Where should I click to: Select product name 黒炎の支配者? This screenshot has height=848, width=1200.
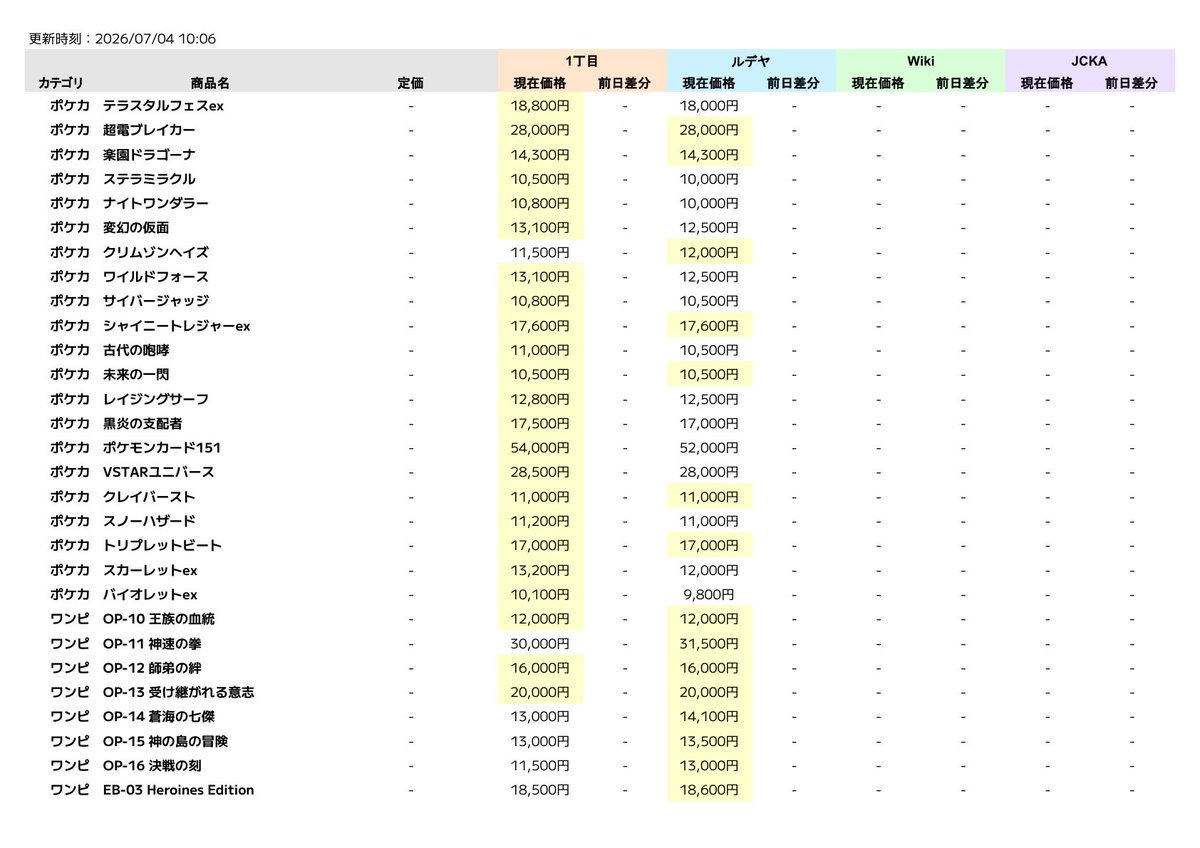pyautogui.click(x=143, y=423)
